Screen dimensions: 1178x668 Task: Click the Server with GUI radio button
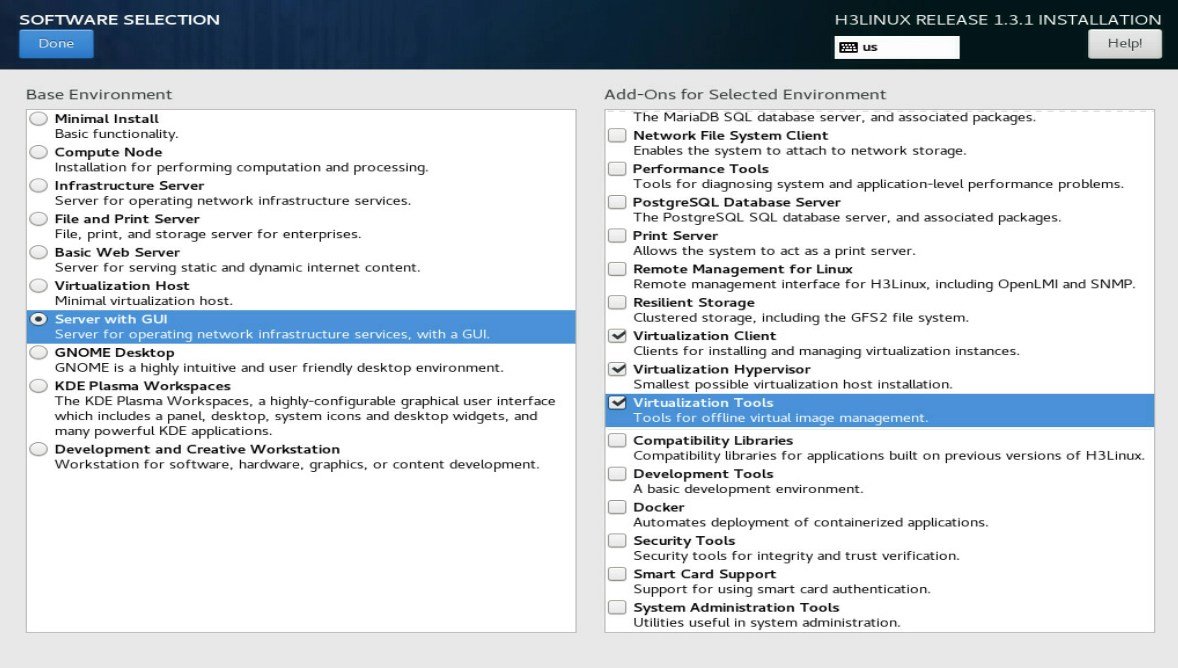[x=38, y=319]
